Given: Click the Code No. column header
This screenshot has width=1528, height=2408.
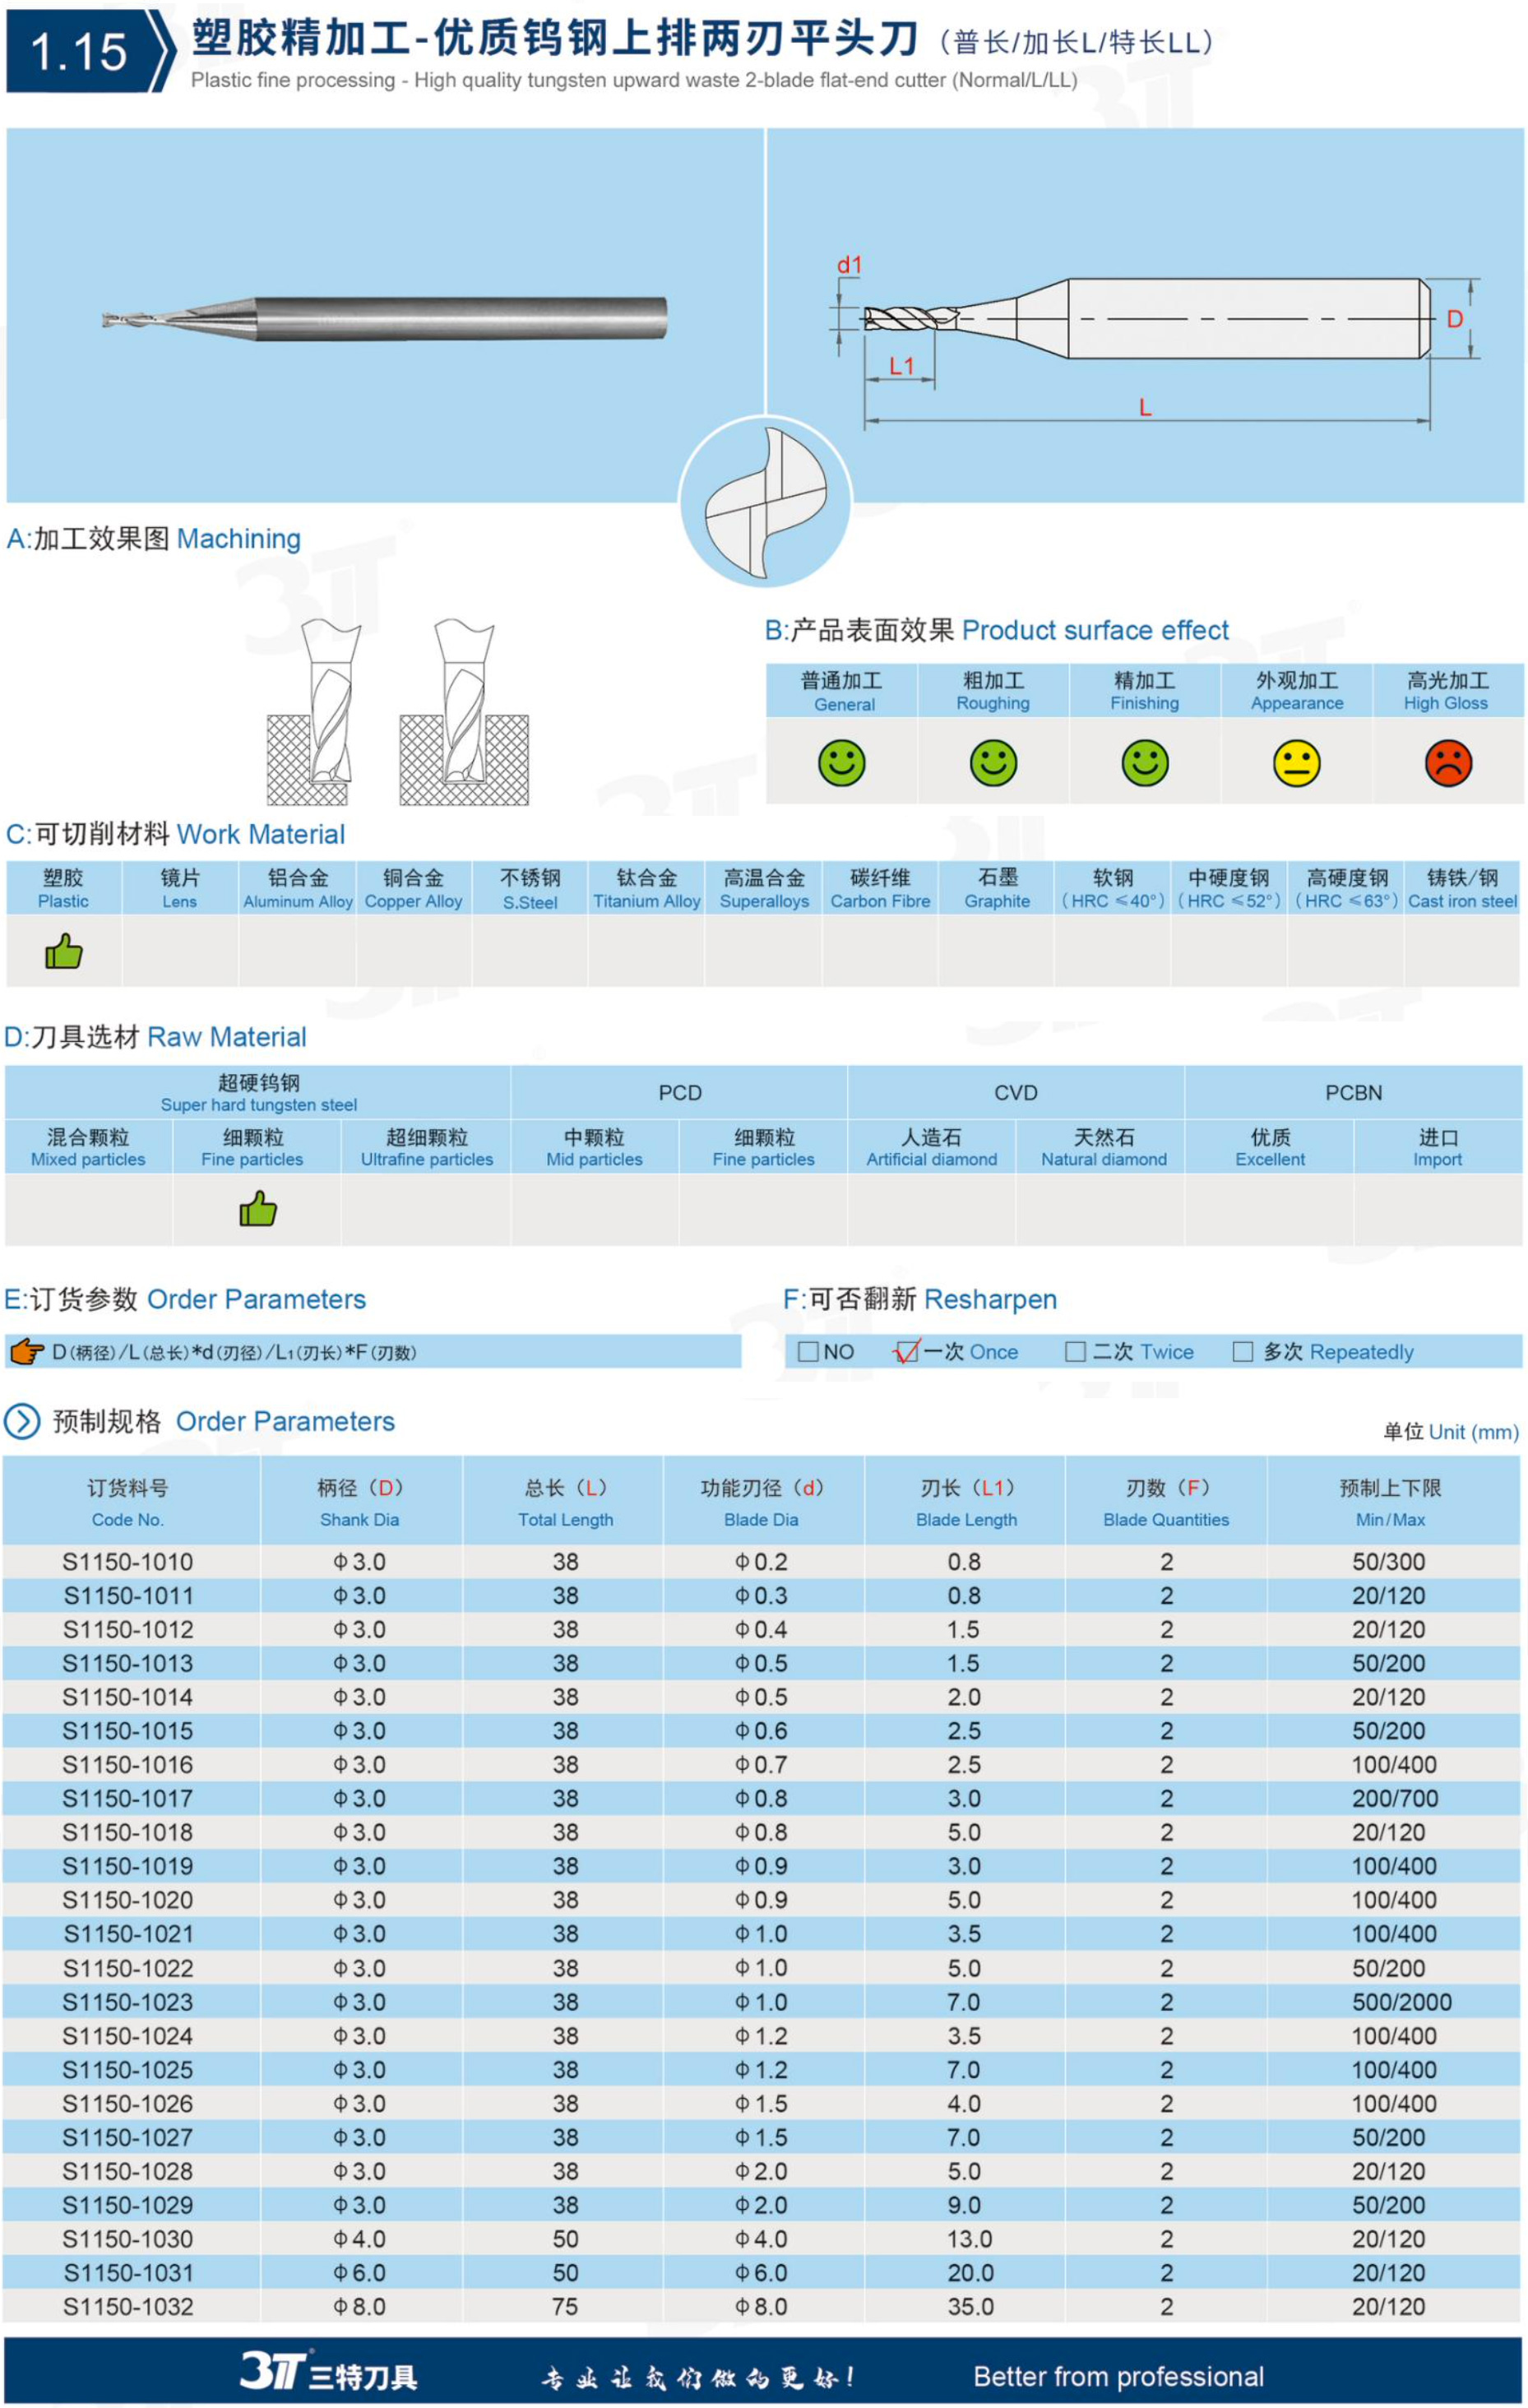Looking at the screenshot, I should pos(128,1502).
